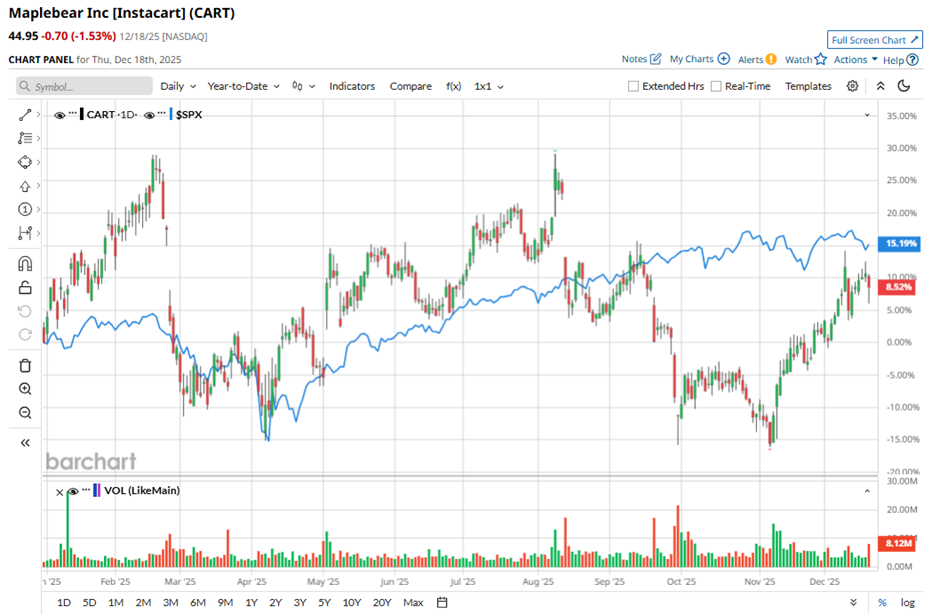Enable the Extended Hrs checkbox
Screen dimensions: 940x615
pyautogui.click(x=633, y=86)
